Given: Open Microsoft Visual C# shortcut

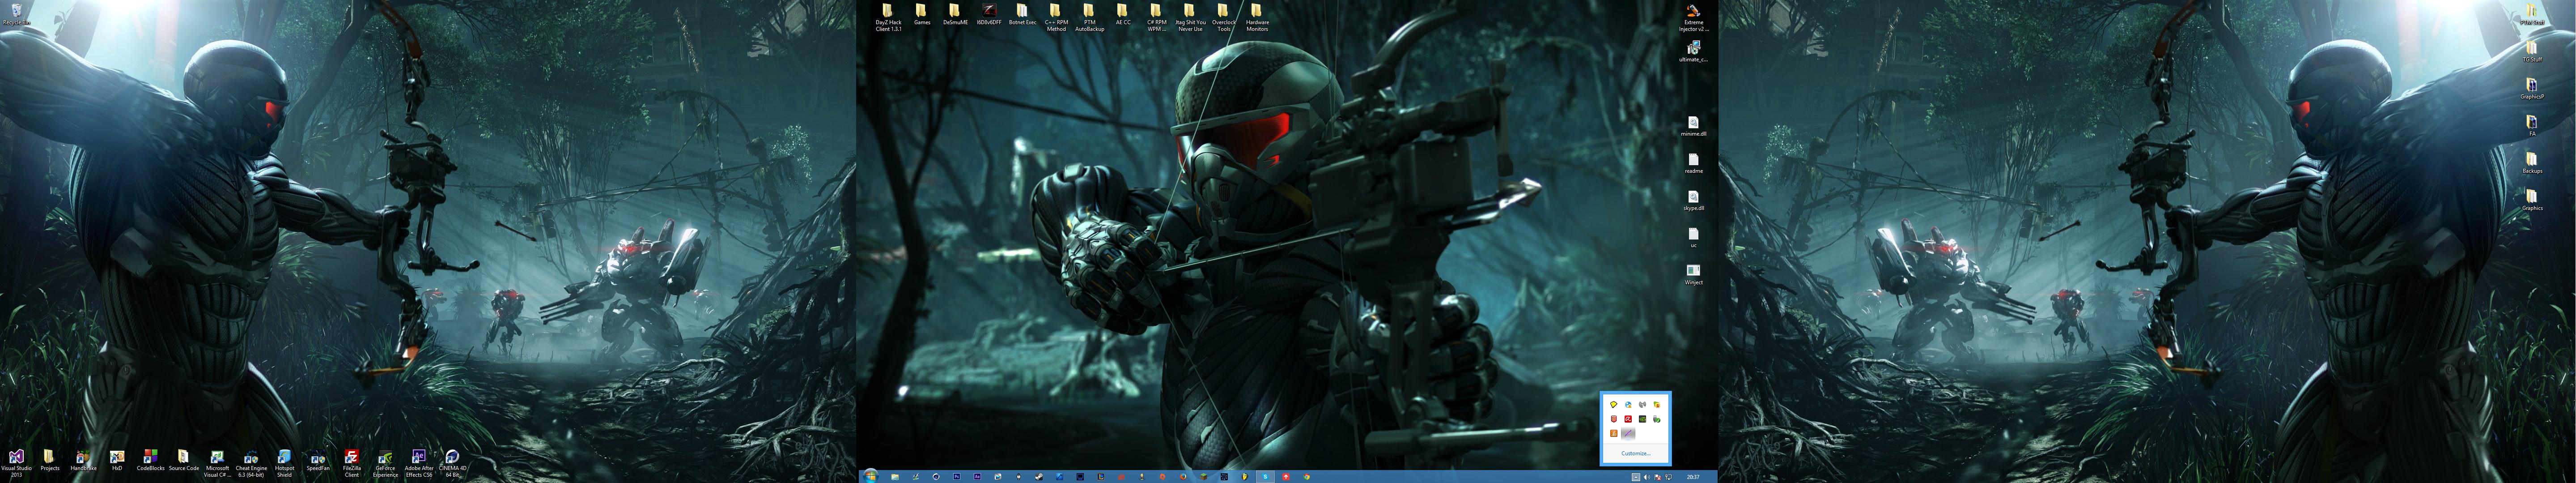Looking at the screenshot, I should 217,463.
